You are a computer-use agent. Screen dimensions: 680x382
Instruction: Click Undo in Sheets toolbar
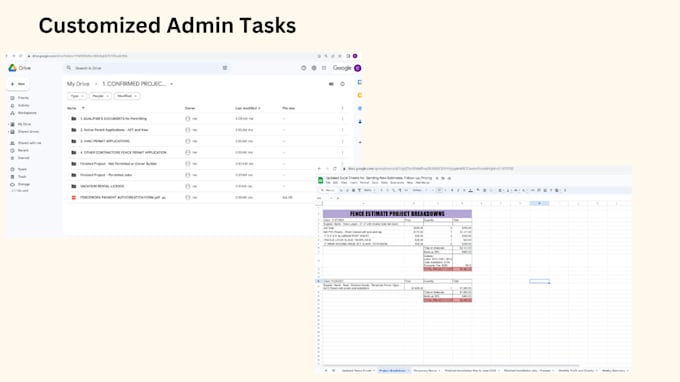coord(341,190)
